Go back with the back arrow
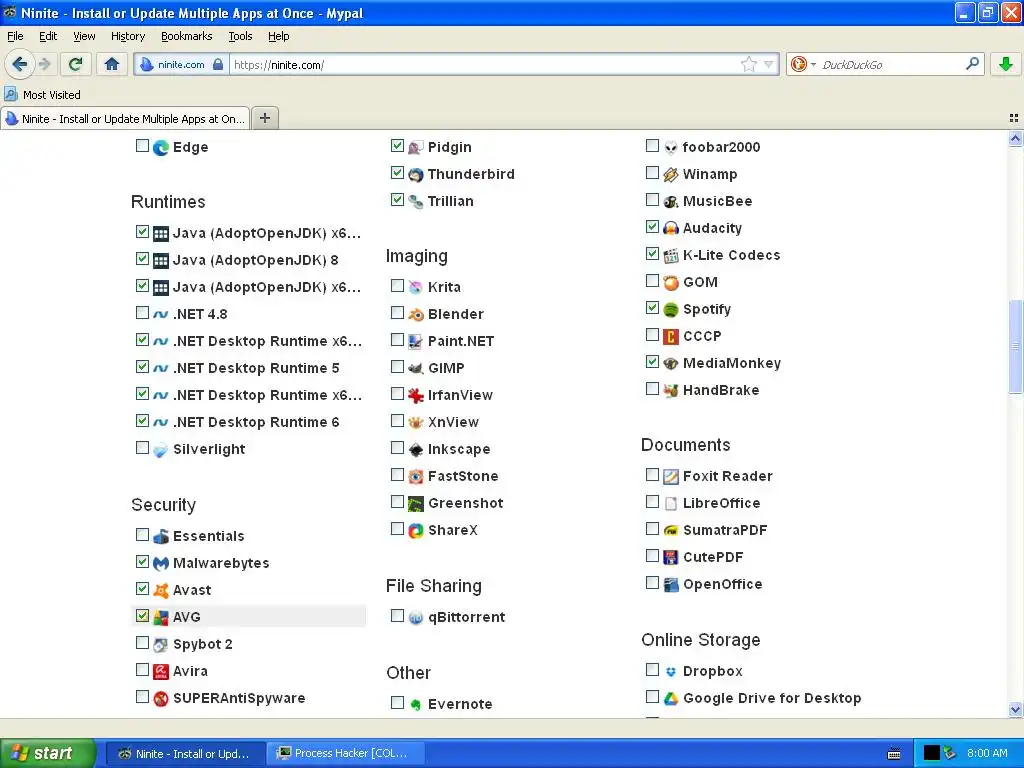The height and width of the screenshot is (768, 1024). pos(20,64)
